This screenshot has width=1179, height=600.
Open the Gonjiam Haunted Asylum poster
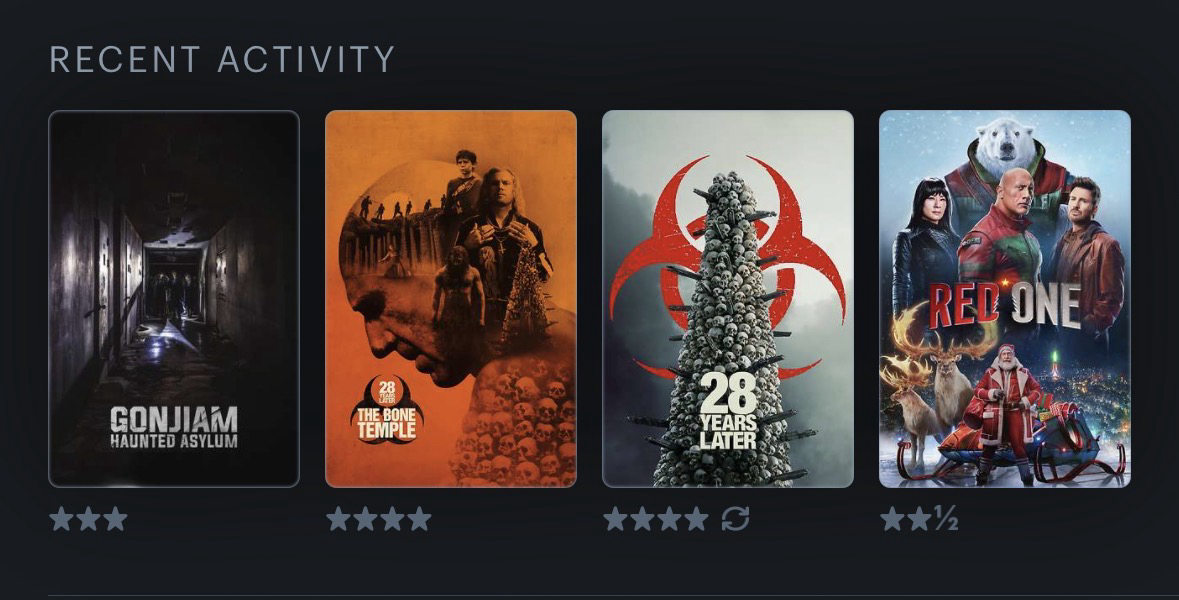[174, 298]
